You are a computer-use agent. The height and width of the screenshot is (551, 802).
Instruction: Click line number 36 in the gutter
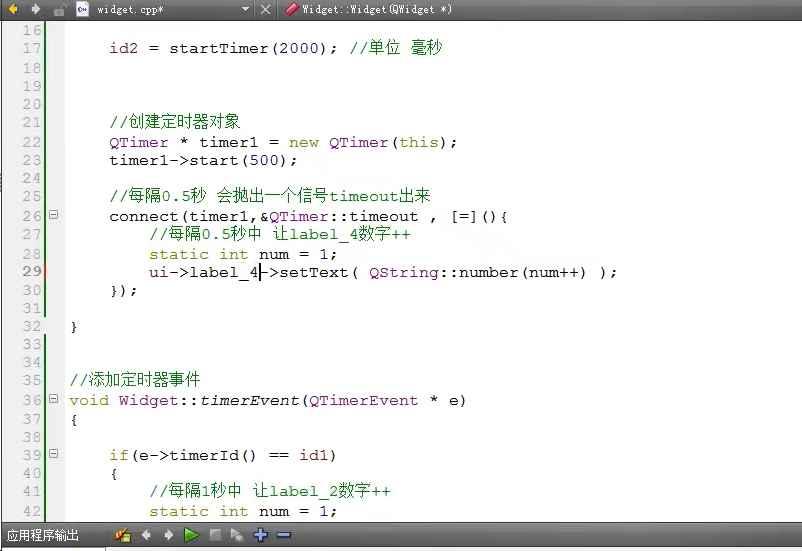[x=32, y=400]
